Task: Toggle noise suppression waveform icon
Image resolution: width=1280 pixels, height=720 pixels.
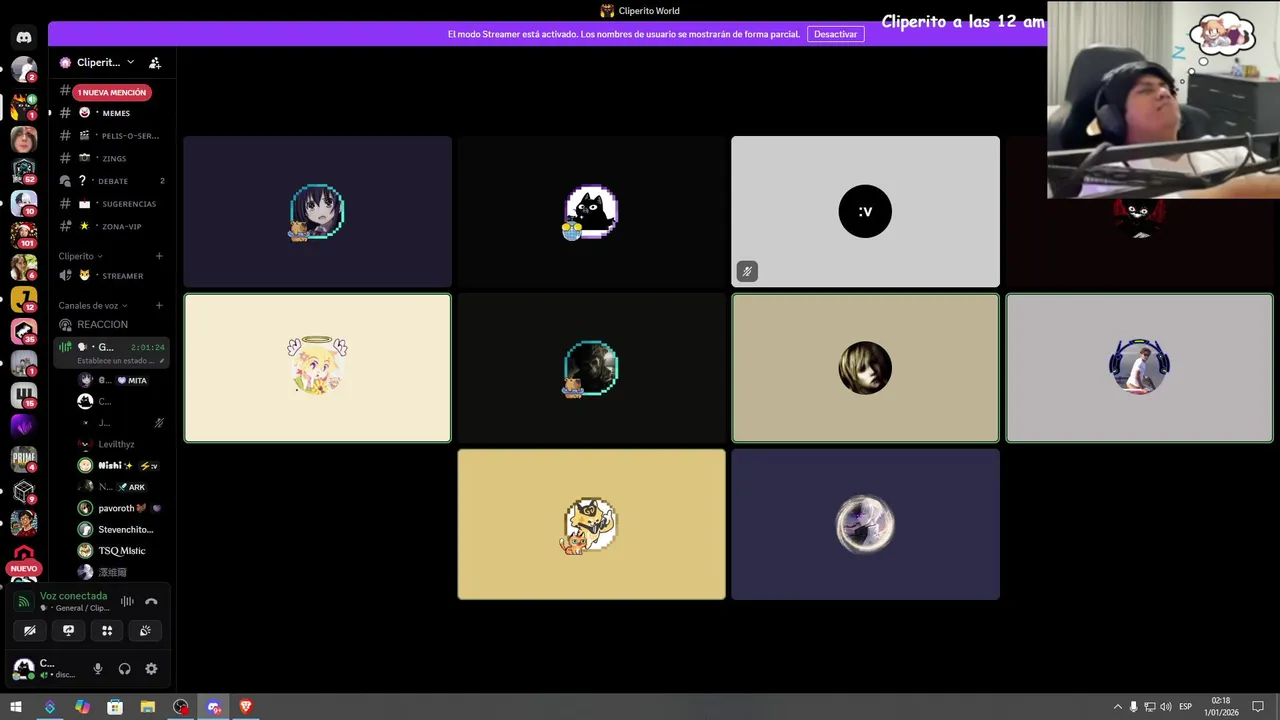Action: (127, 601)
